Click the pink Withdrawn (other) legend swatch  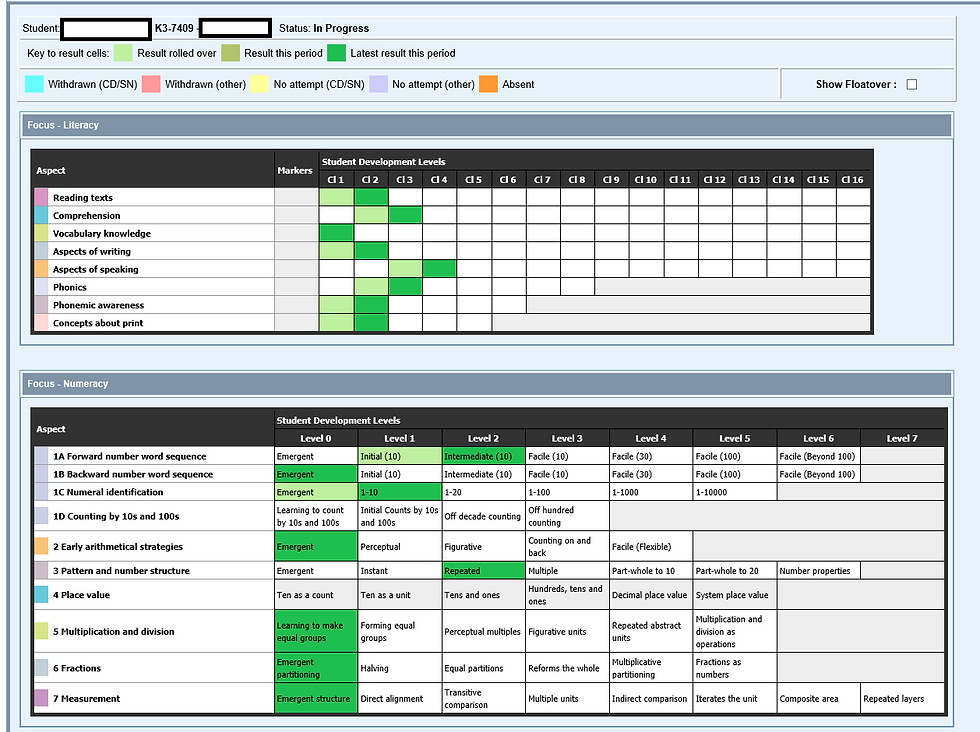(x=150, y=84)
